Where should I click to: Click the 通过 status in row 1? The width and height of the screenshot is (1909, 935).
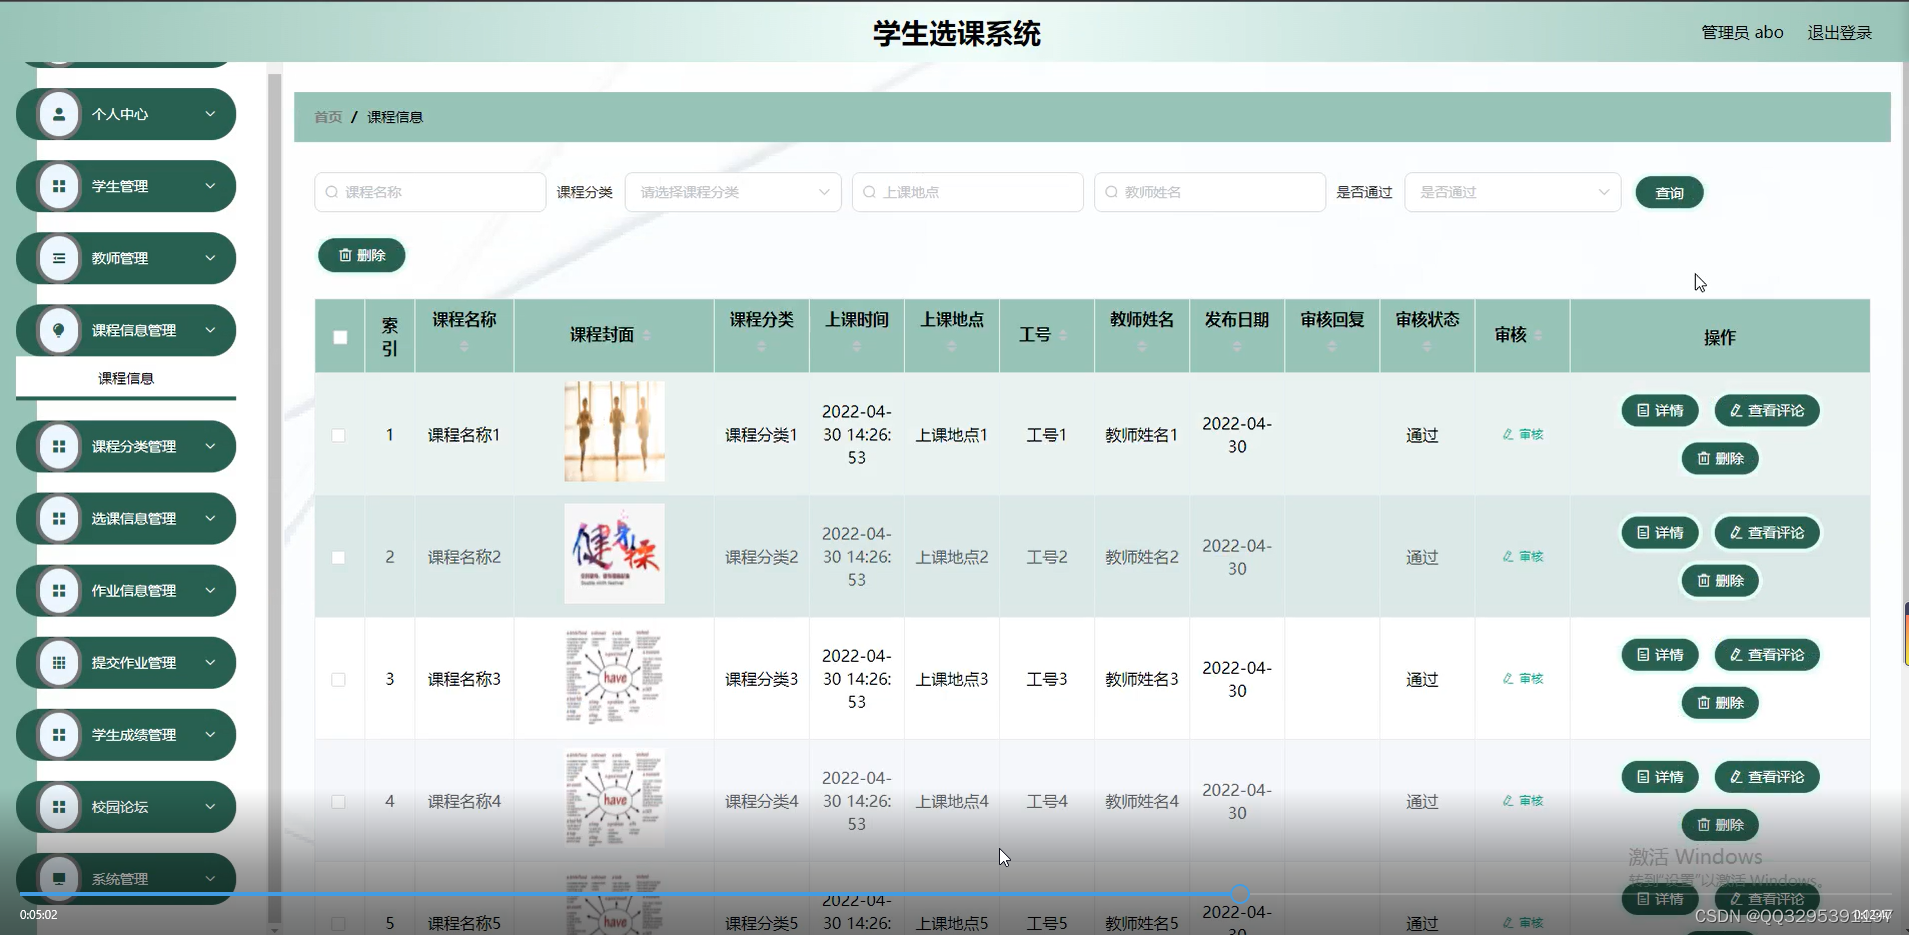coord(1422,435)
